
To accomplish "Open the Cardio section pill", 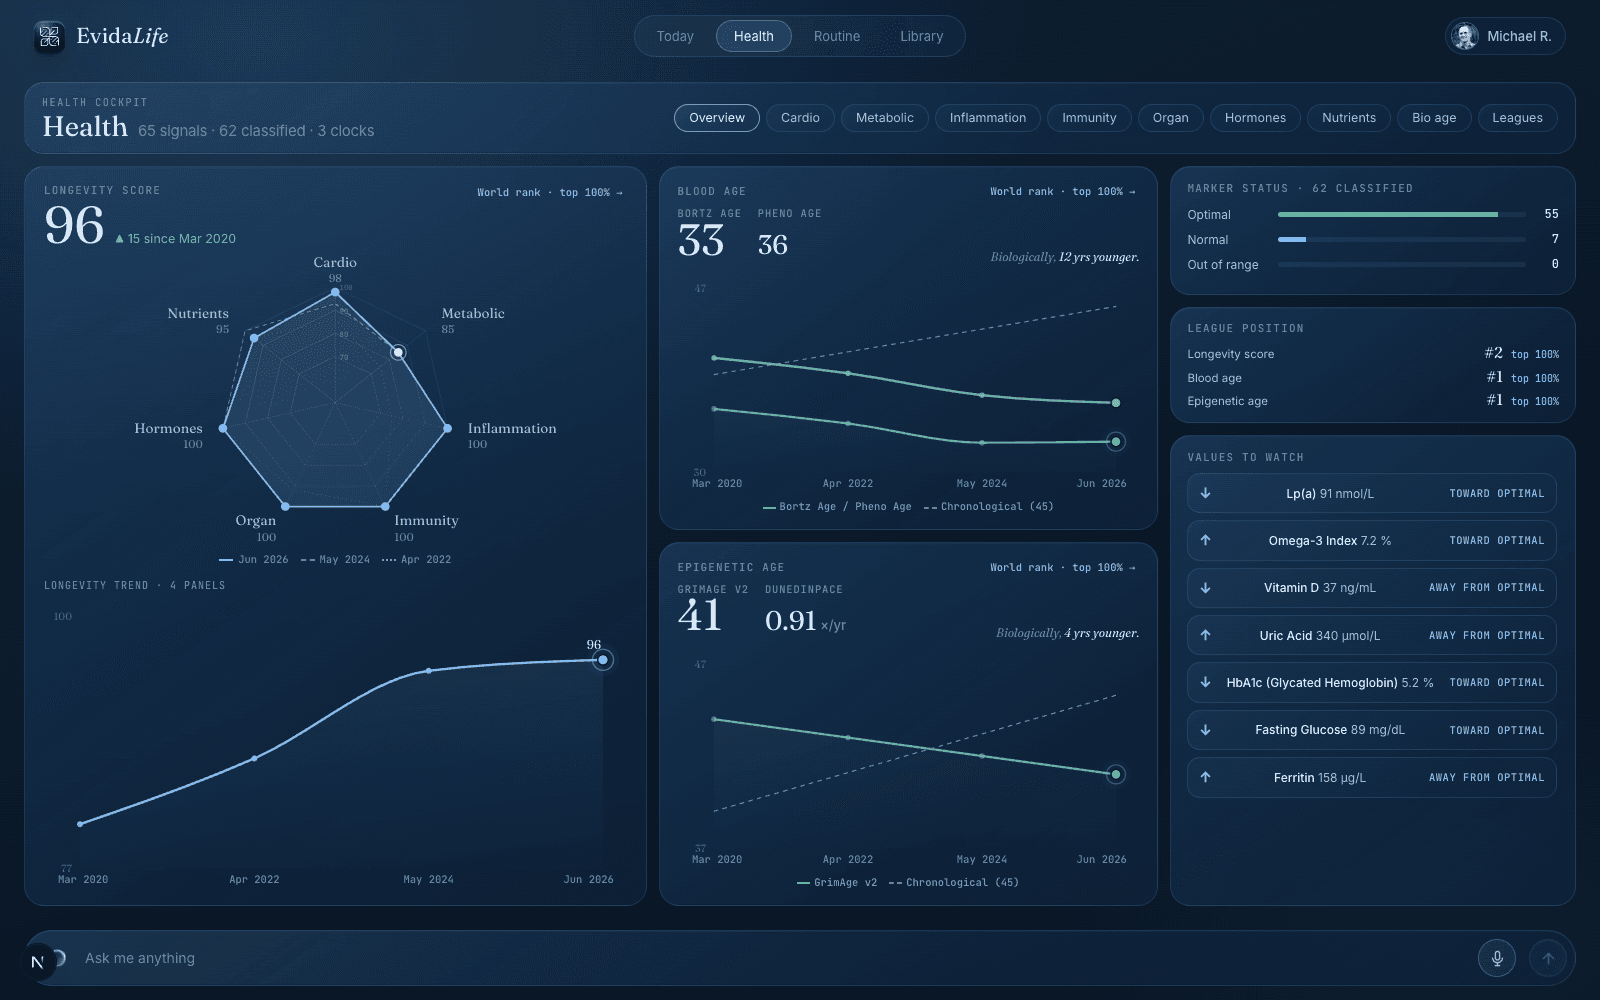I will pyautogui.click(x=800, y=118).
